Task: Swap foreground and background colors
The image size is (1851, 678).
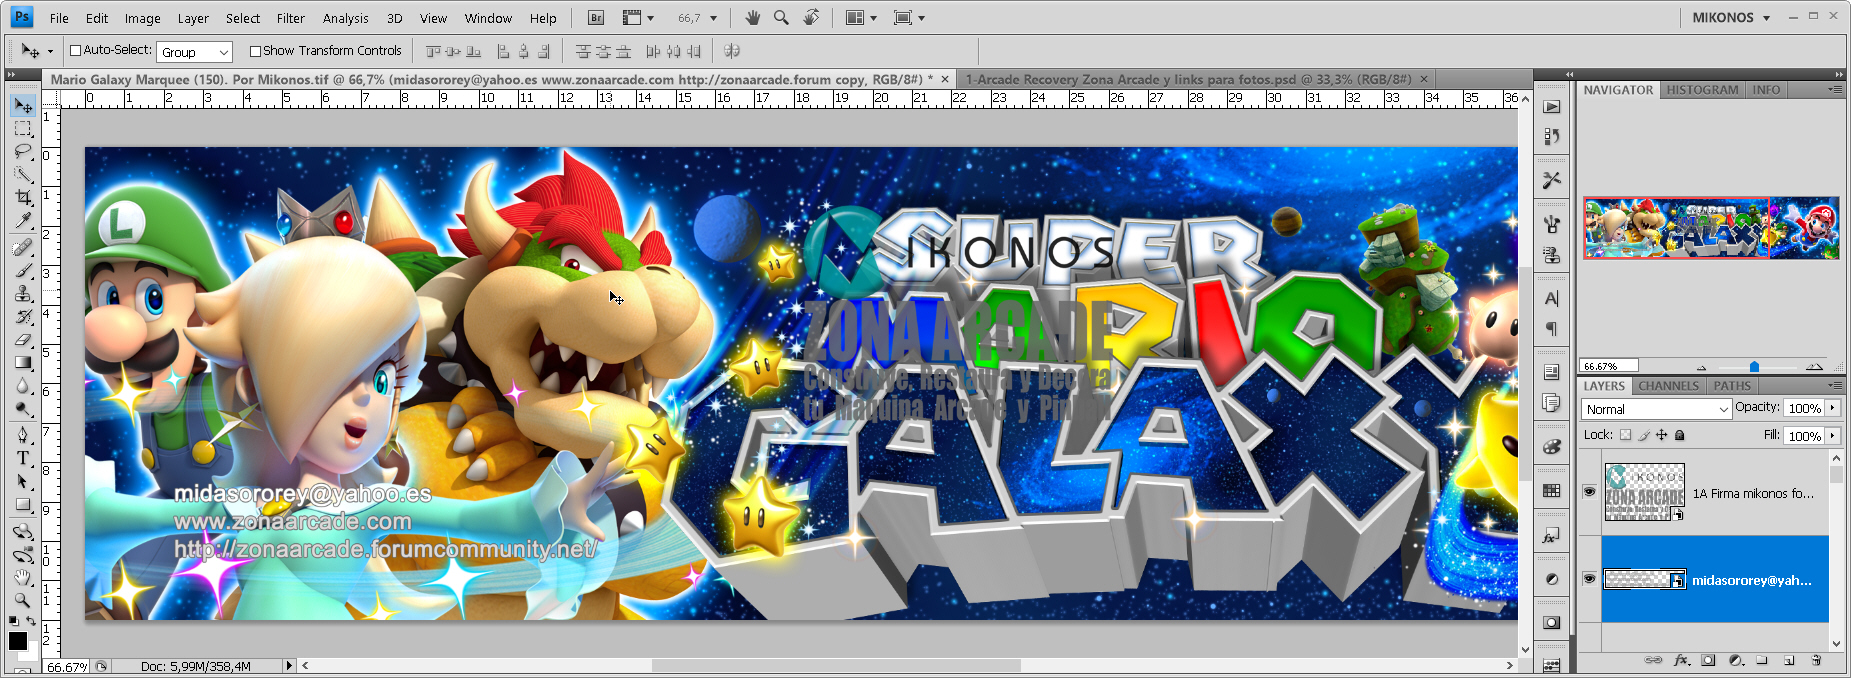Action: point(31,621)
